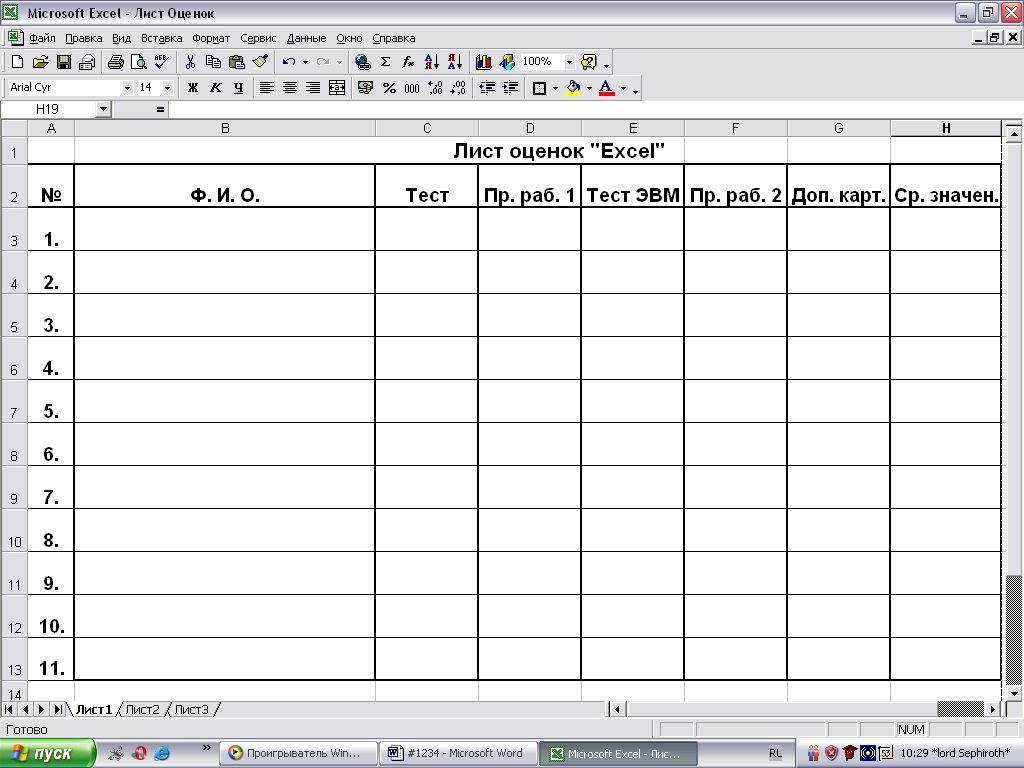Image resolution: width=1024 pixels, height=768 pixels.
Task: Apply Percent style icon
Action: 389,88
